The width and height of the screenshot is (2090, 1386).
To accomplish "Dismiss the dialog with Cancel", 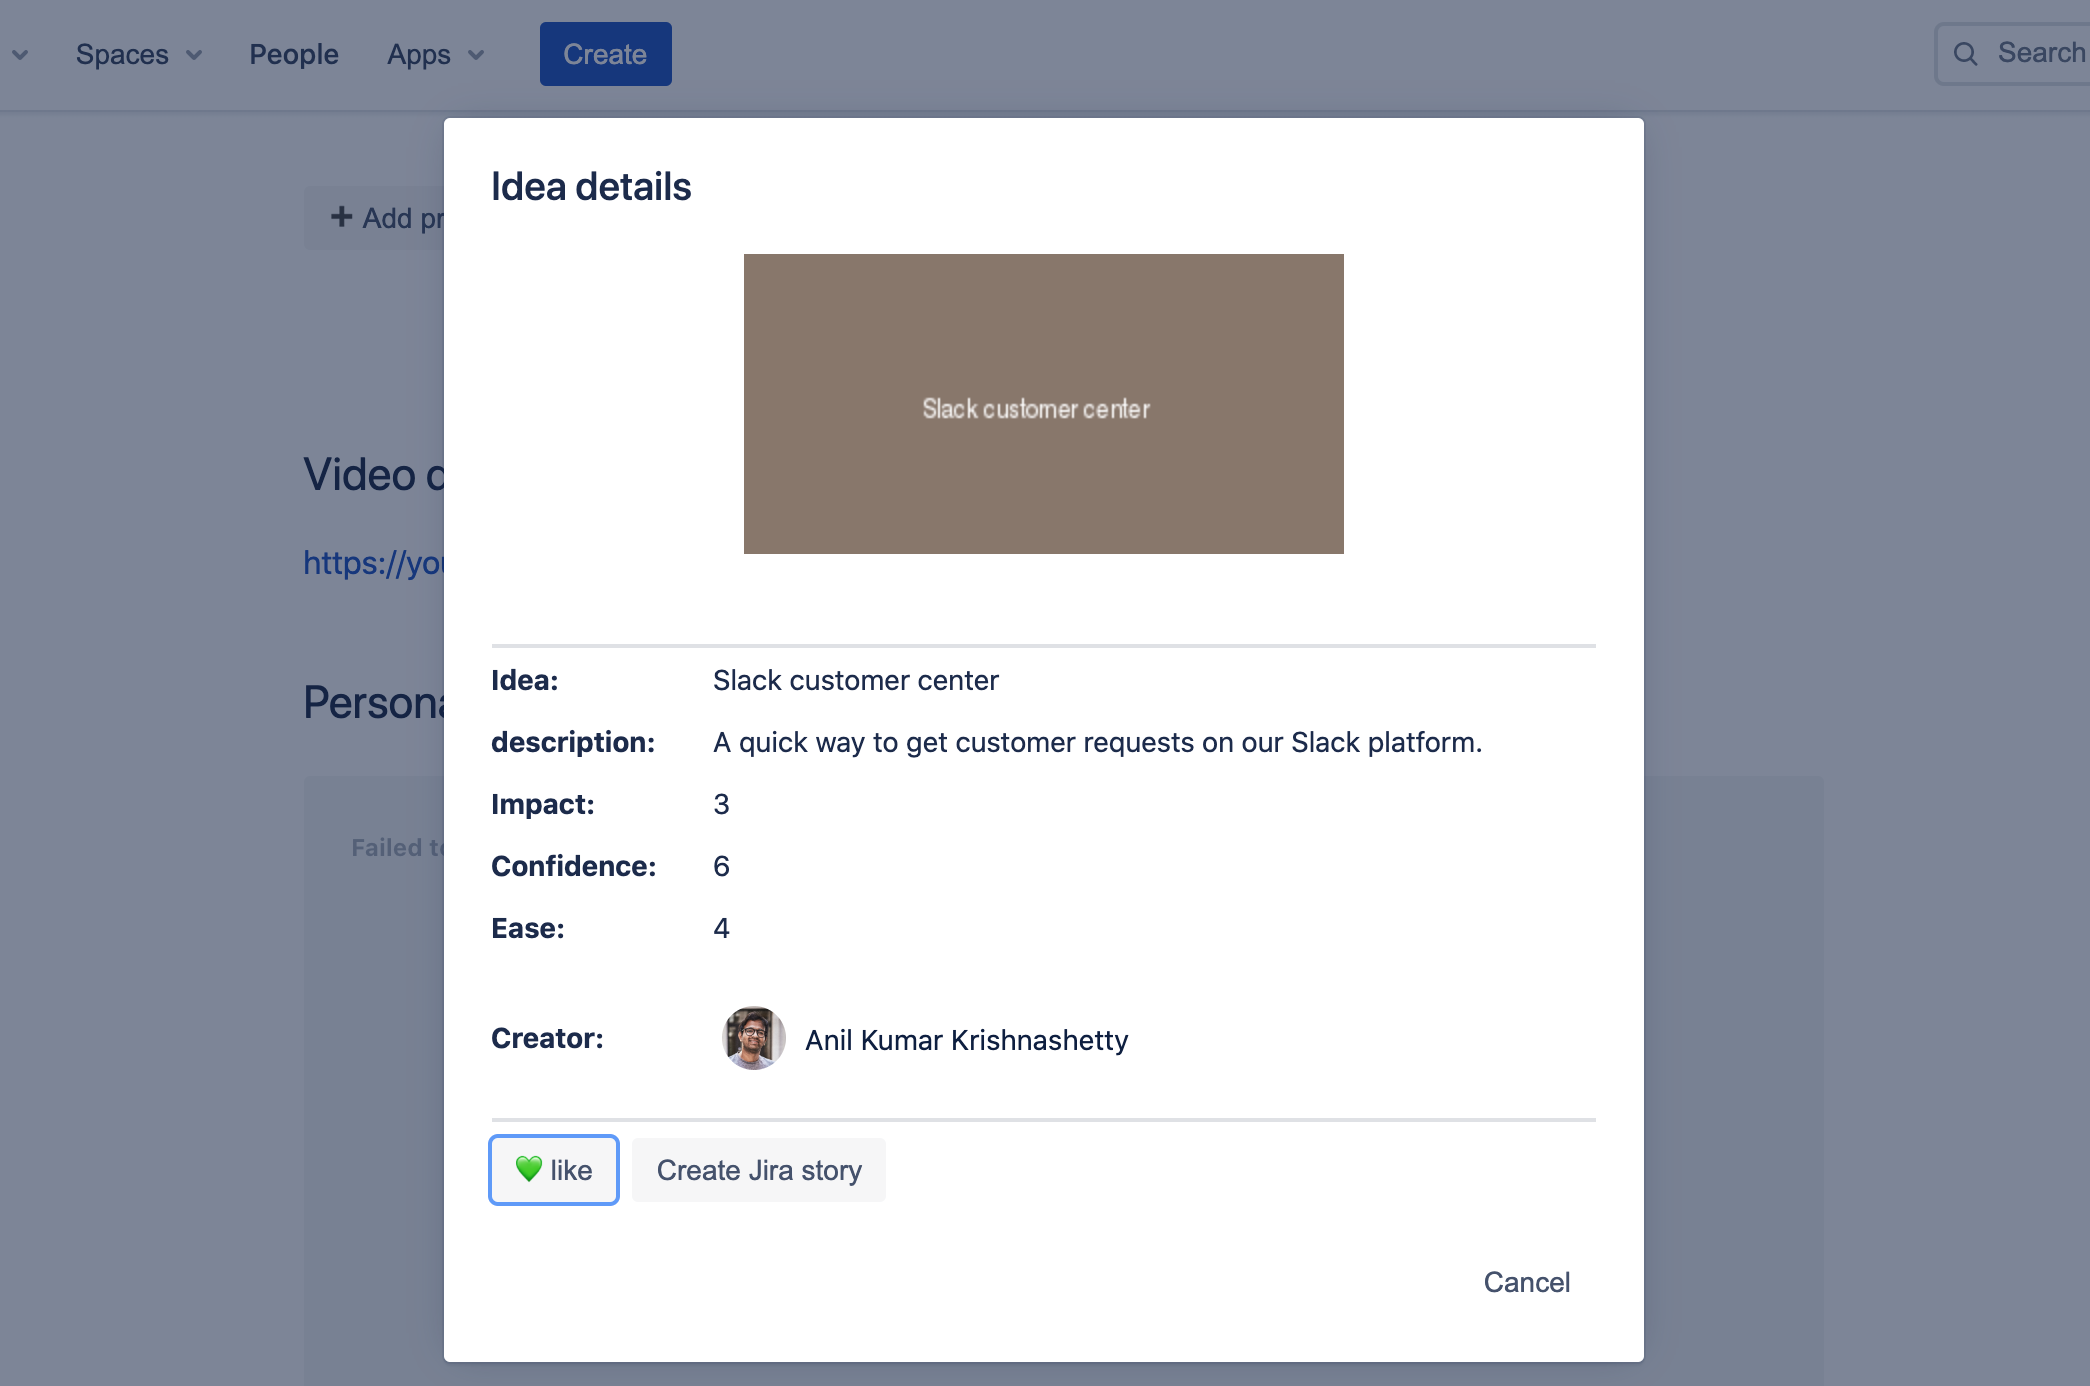I will (1526, 1282).
